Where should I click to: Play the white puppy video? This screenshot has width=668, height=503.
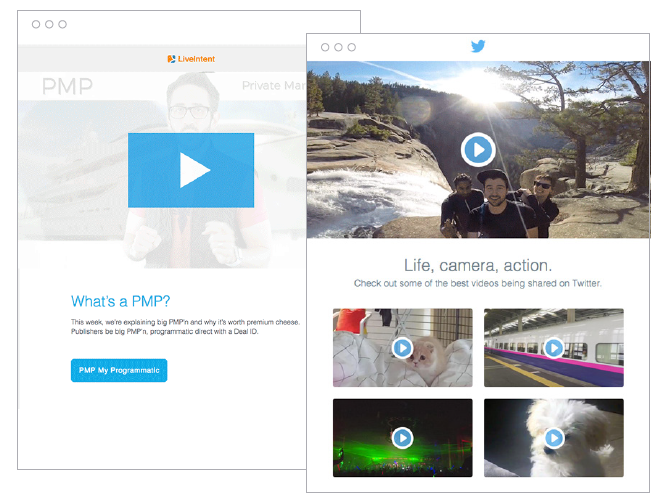click(x=553, y=438)
